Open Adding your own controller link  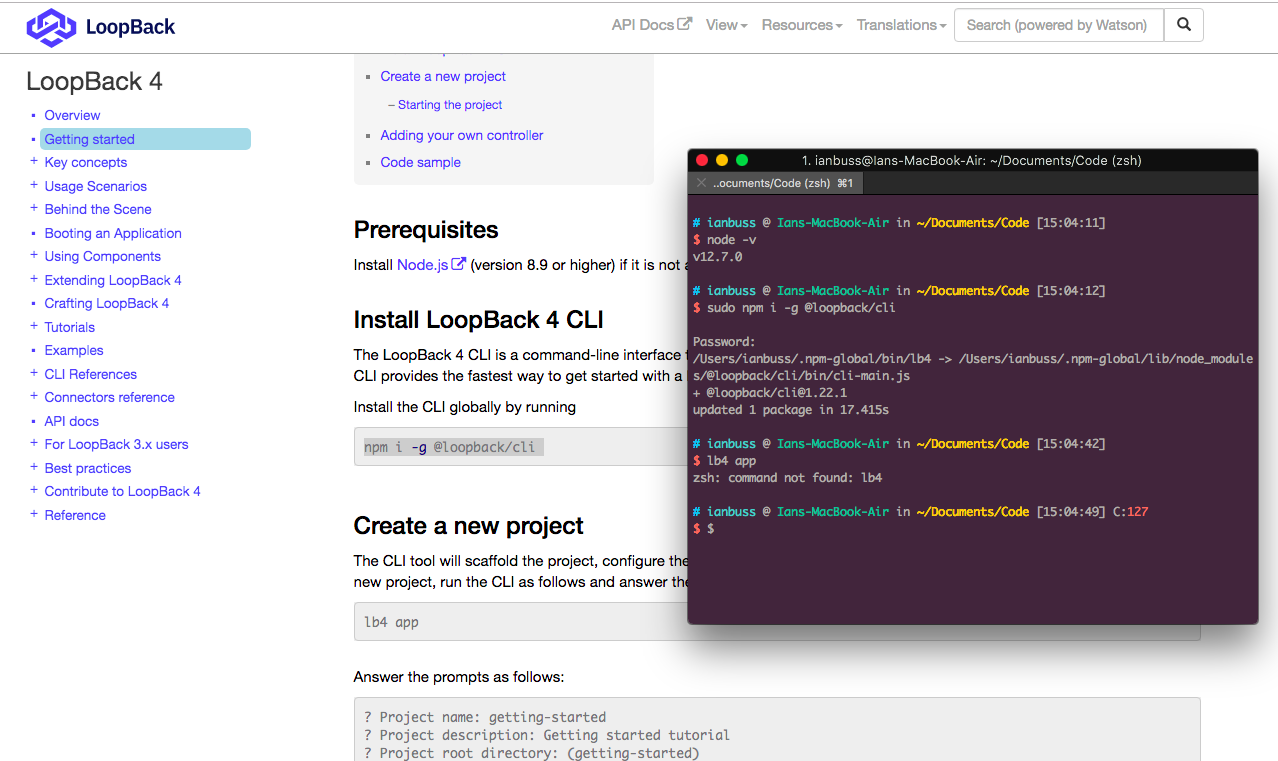pos(461,135)
